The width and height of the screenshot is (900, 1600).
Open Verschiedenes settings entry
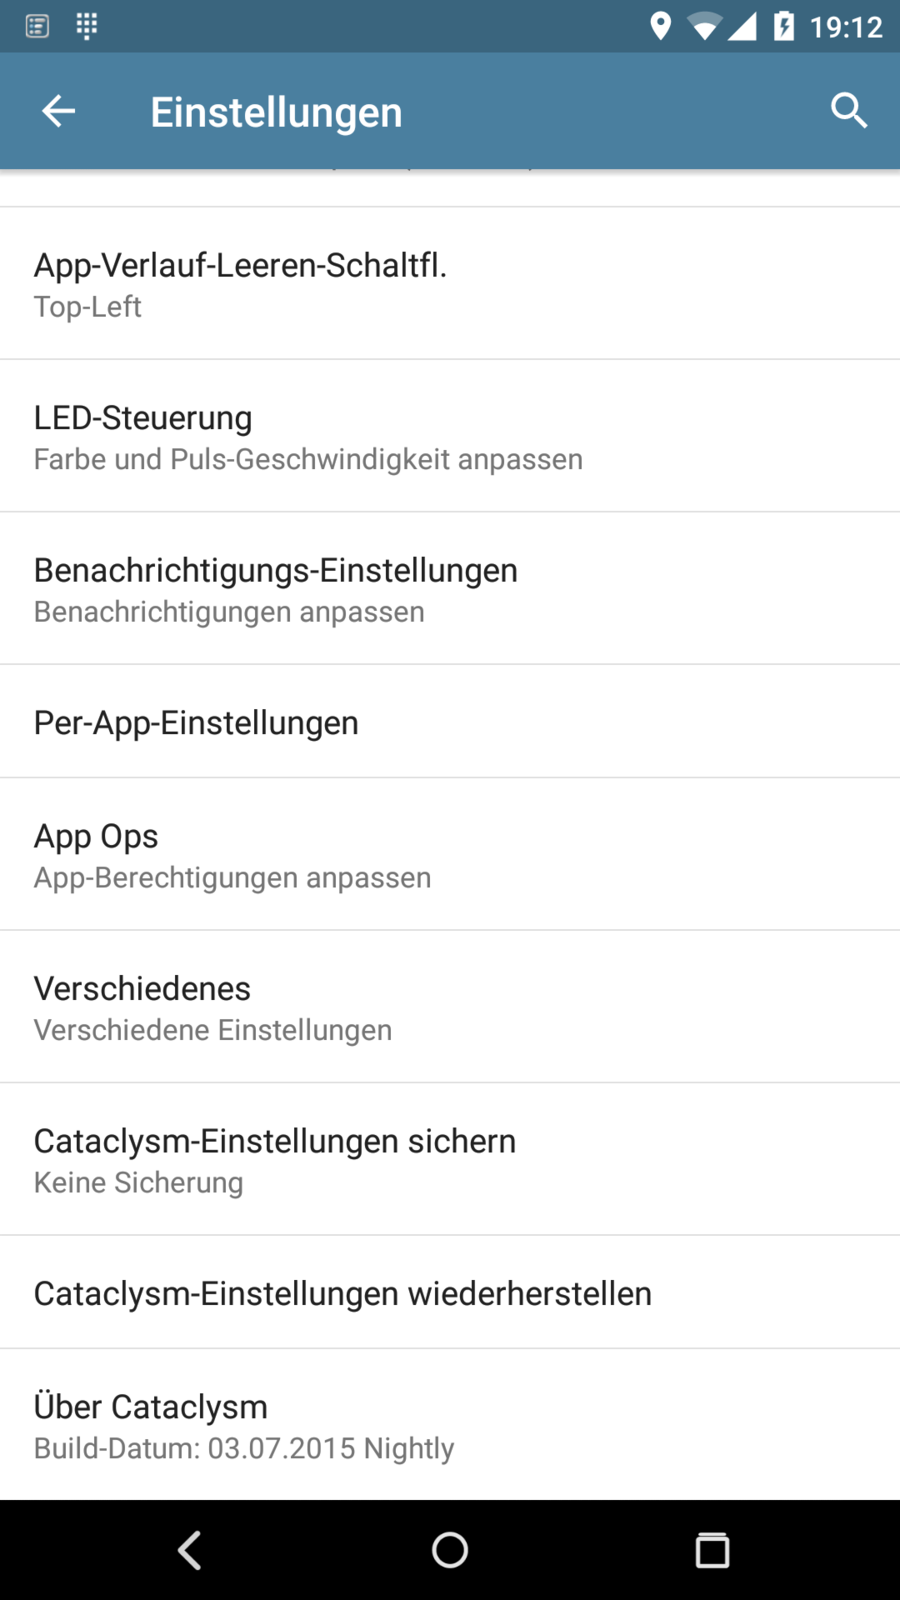[x=450, y=1007]
